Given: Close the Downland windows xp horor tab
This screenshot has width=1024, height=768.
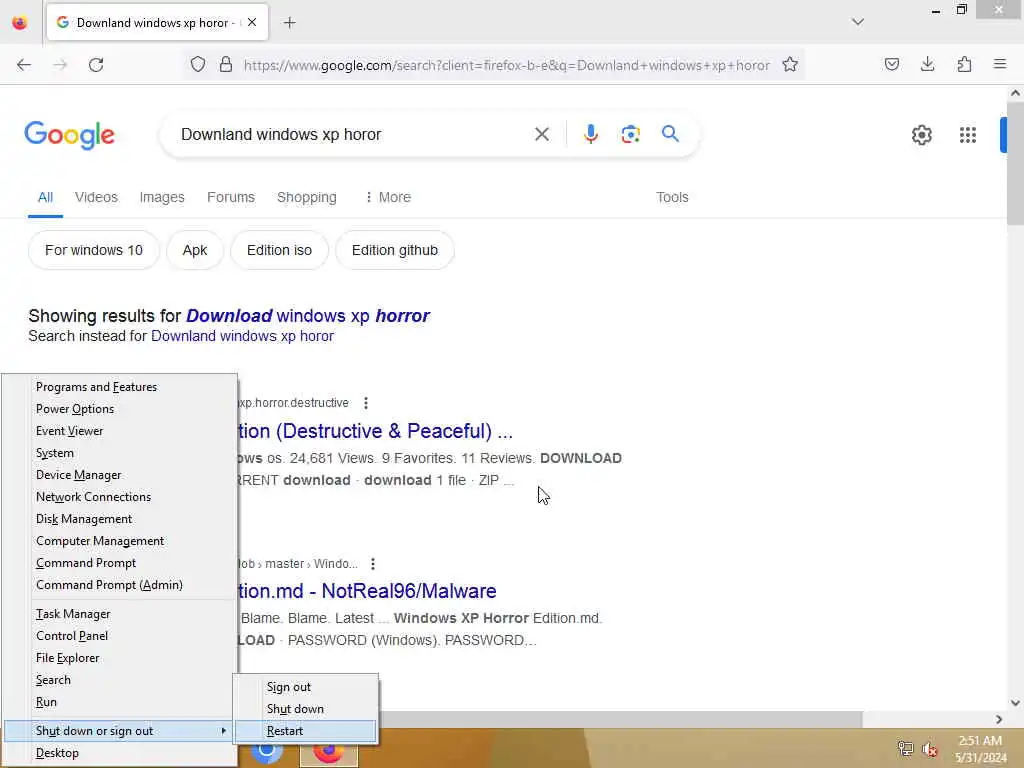Looking at the screenshot, I should (x=251, y=23).
